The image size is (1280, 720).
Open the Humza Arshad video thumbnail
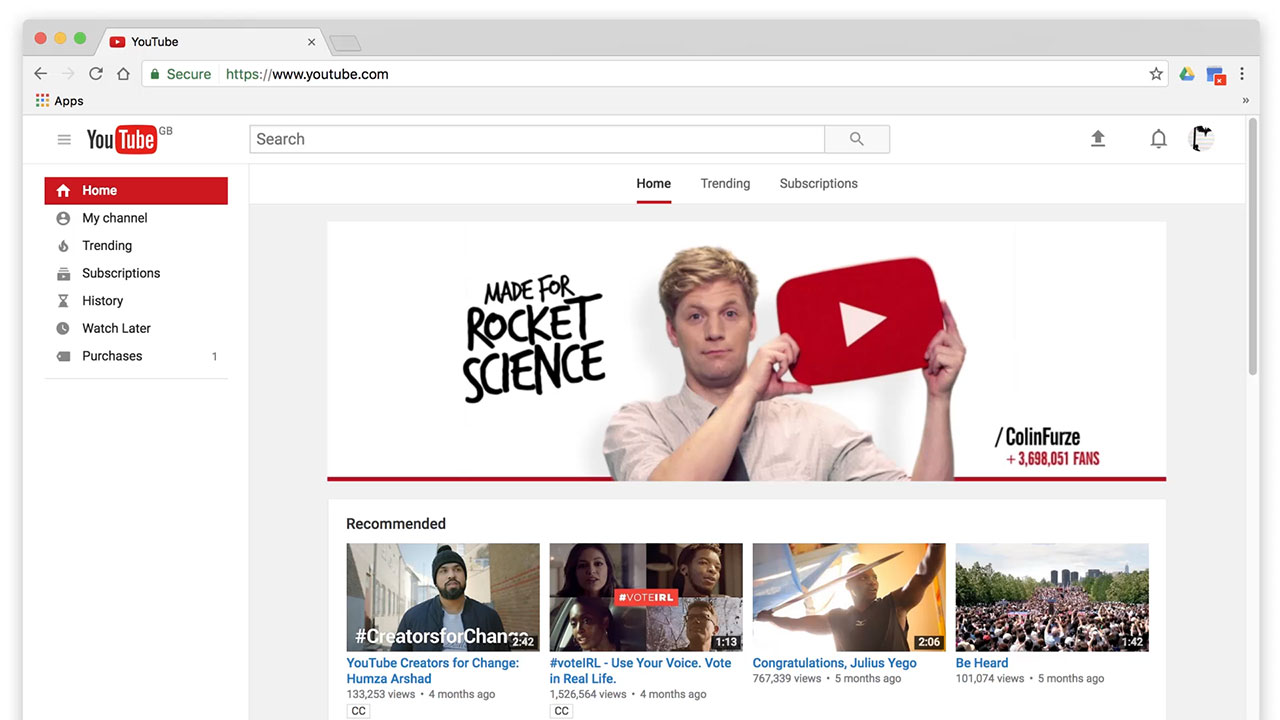pos(443,597)
